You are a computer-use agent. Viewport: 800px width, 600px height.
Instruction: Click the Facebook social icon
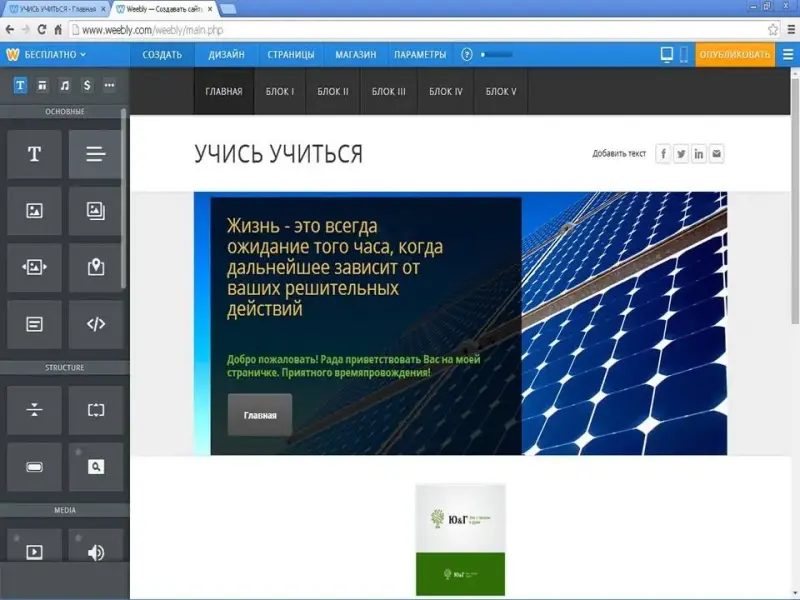point(663,154)
